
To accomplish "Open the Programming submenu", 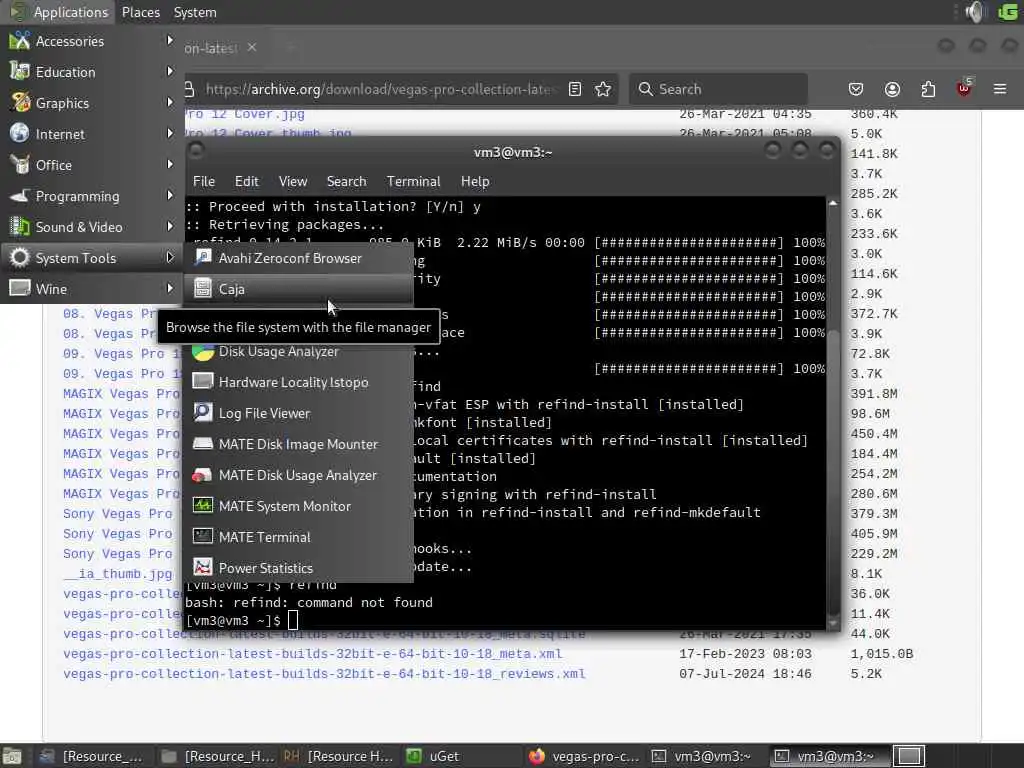I will point(91,196).
